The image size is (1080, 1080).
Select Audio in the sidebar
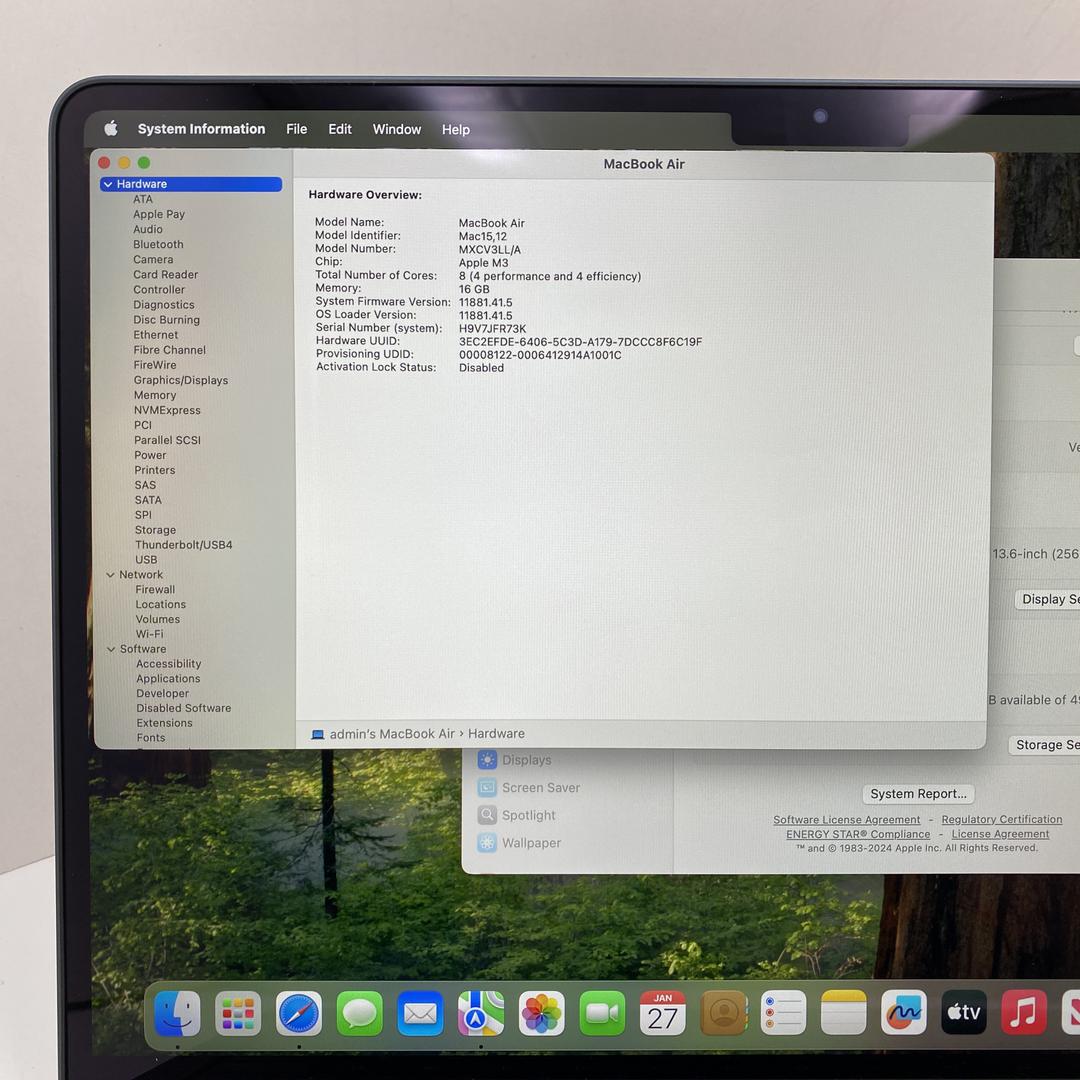click(148, 229)
